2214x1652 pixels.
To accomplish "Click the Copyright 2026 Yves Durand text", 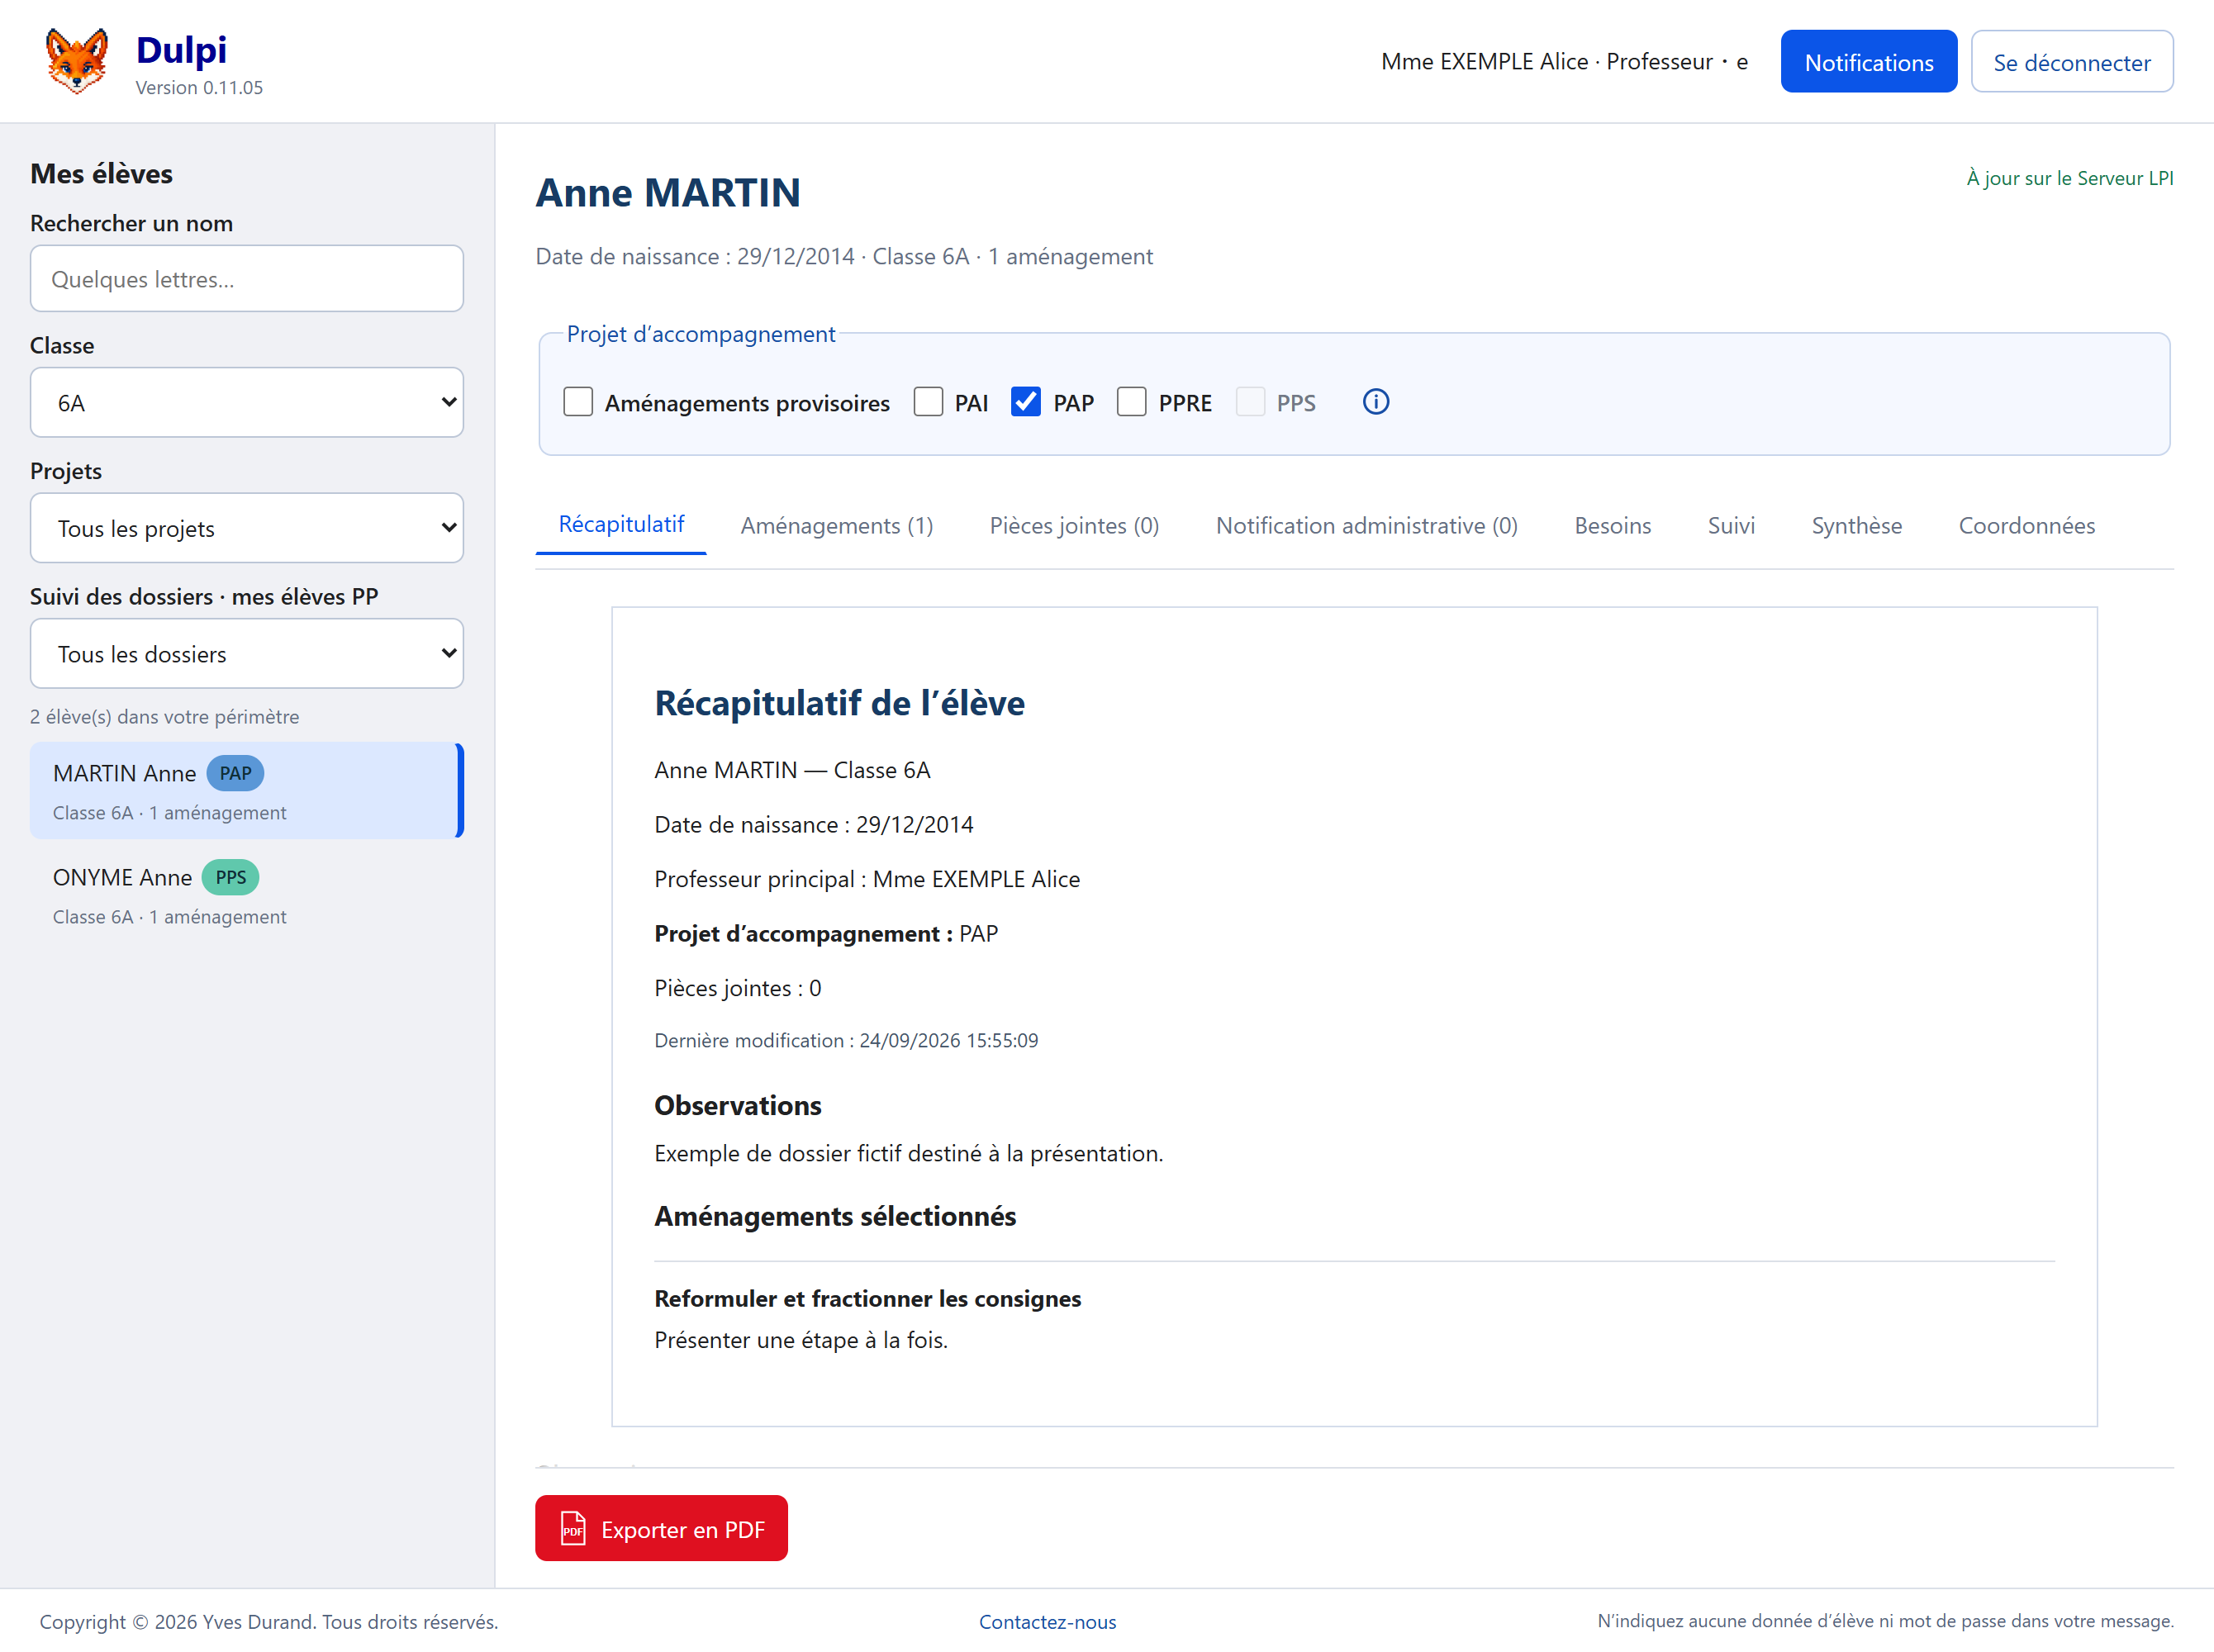I will pos(269,1622).
